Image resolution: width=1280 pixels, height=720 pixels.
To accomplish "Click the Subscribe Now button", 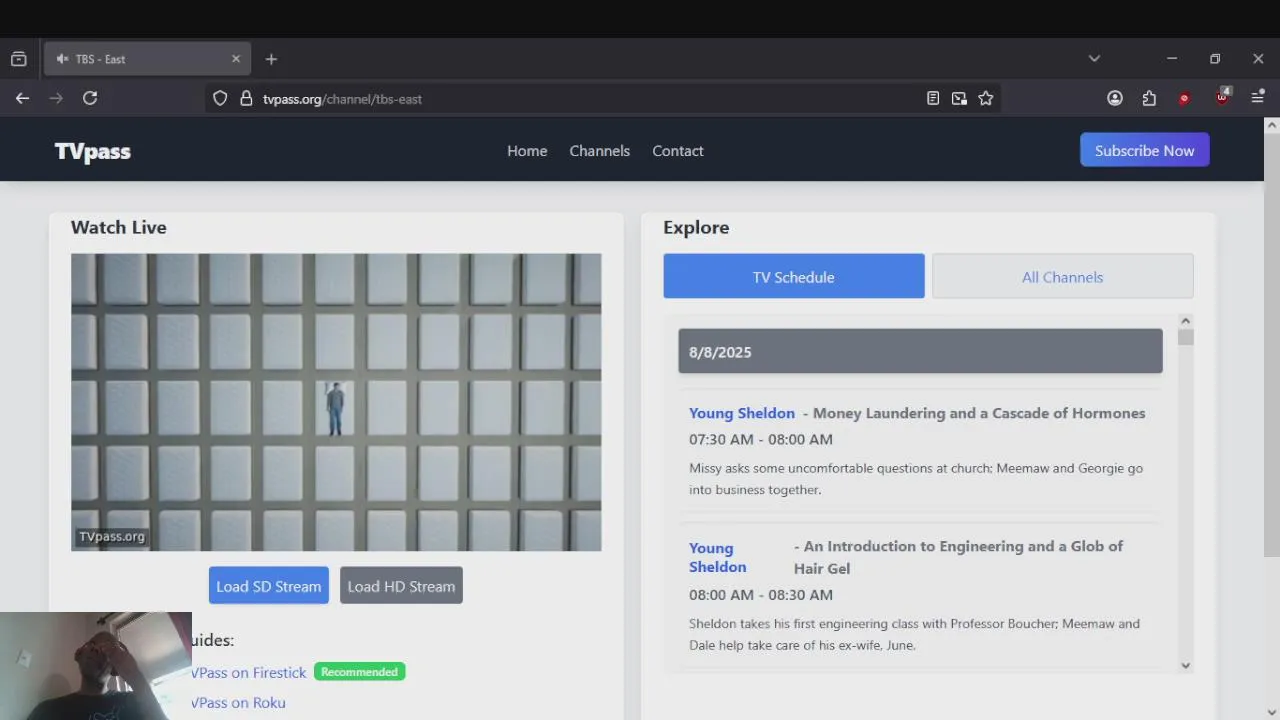I will point(1145,150).
